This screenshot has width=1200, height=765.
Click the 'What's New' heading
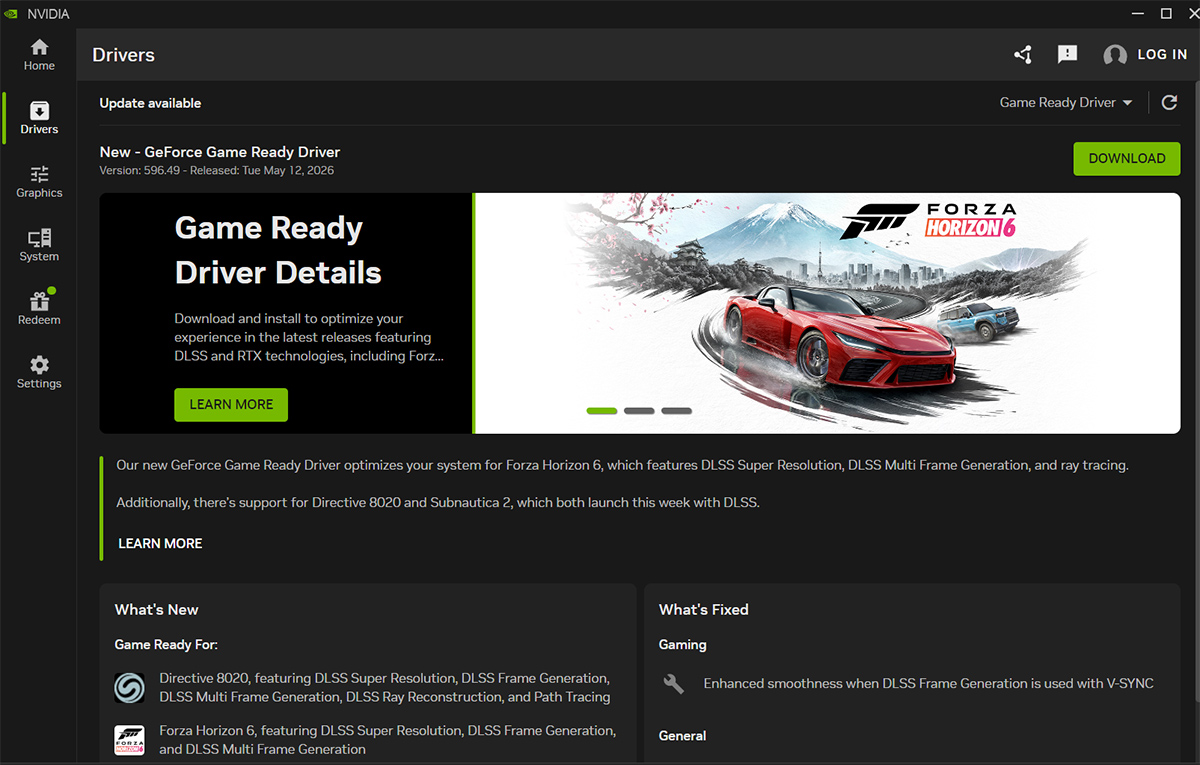pos(157,609)
